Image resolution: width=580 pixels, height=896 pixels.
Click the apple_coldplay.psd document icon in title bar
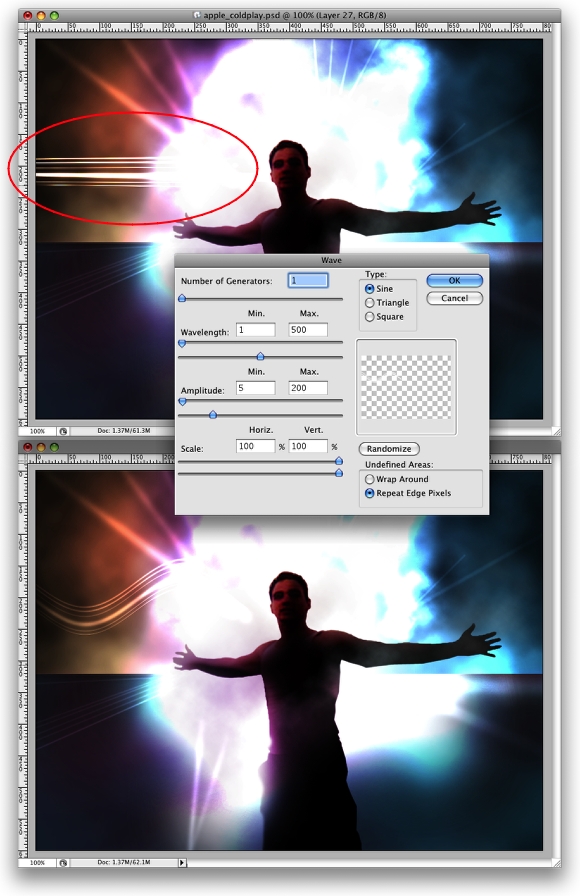click(x=198, y=15)
